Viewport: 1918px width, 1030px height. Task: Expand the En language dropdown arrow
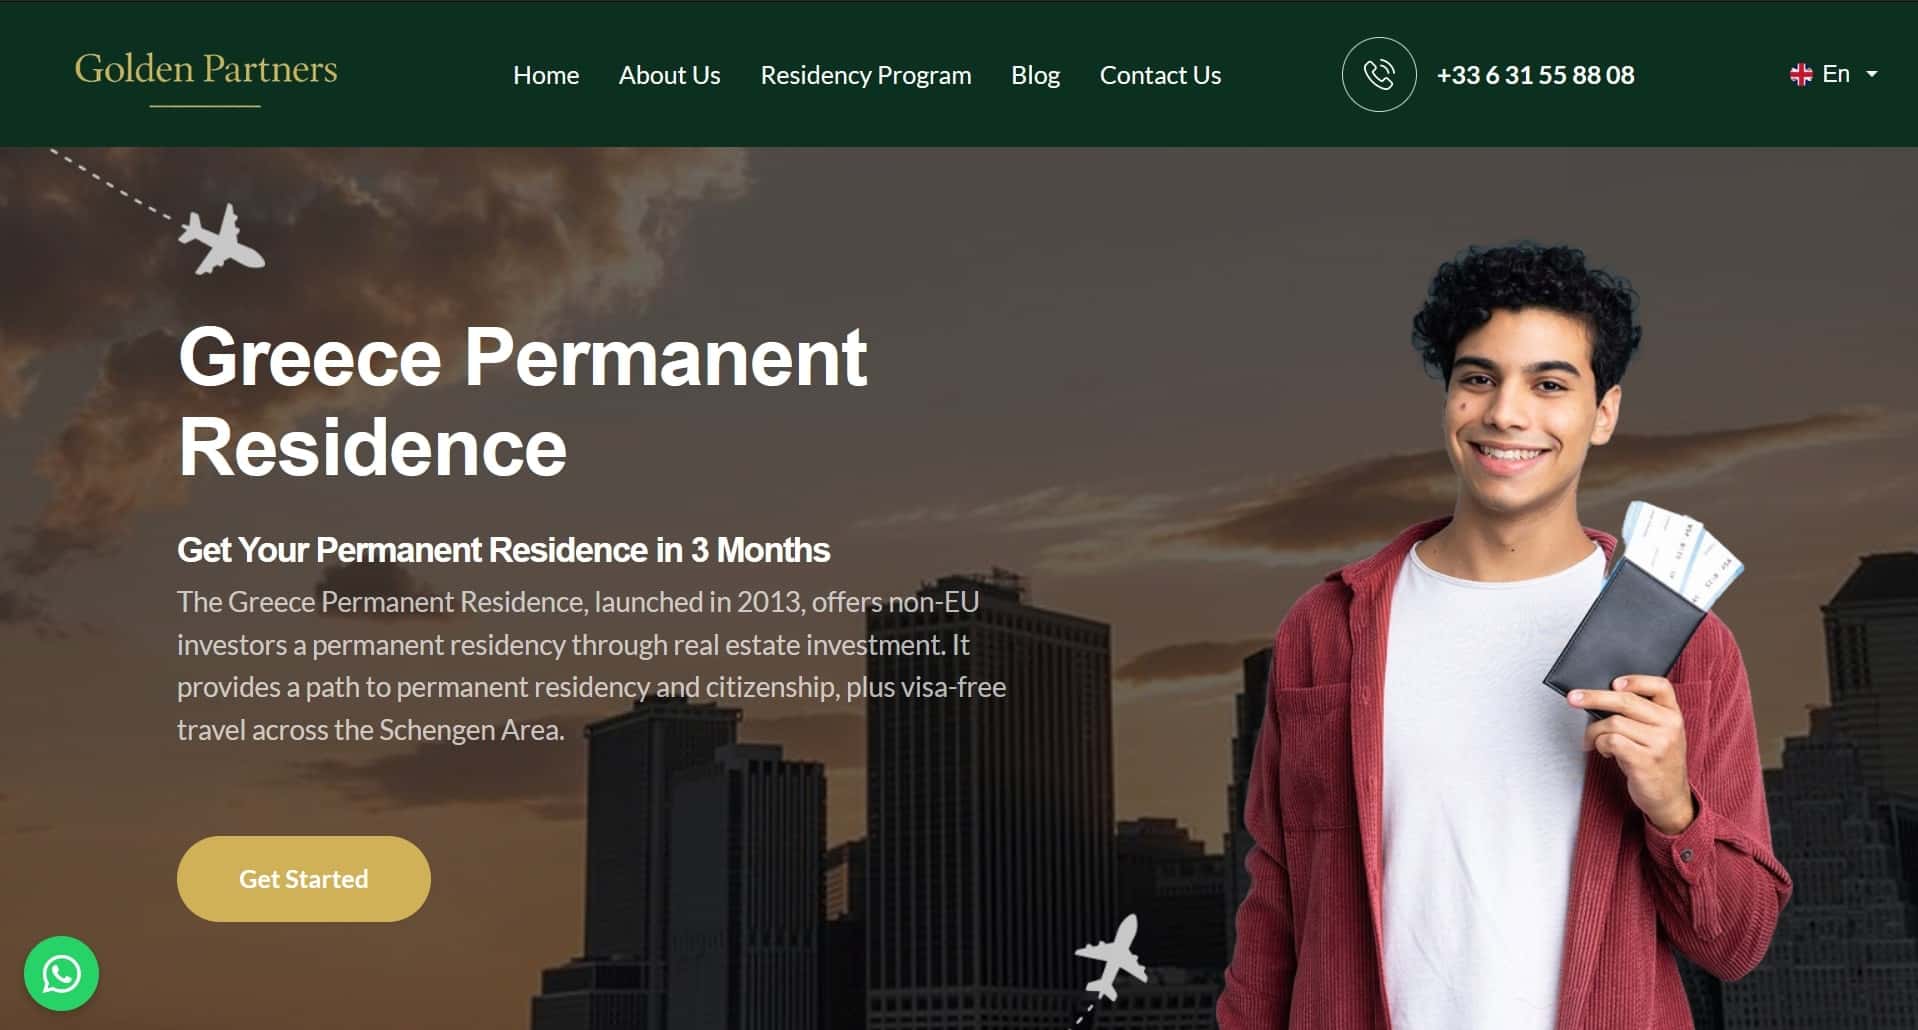(1871, 74)
